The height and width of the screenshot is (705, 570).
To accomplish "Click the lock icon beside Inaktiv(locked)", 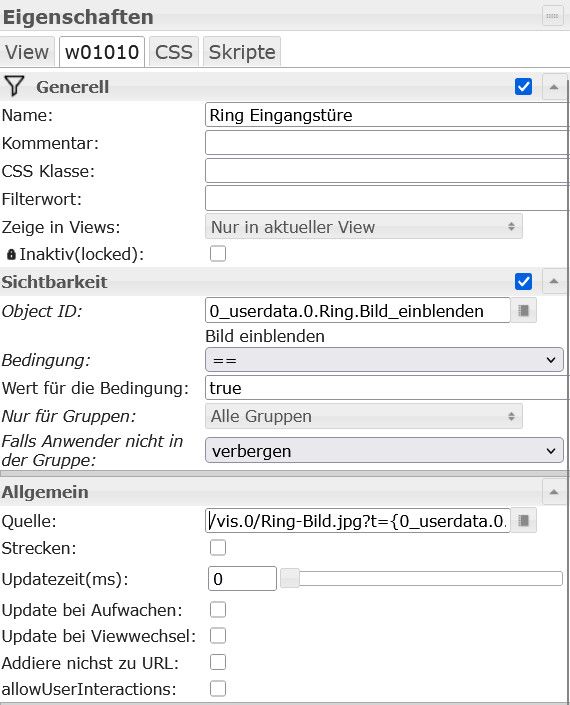I will point(11,254).
